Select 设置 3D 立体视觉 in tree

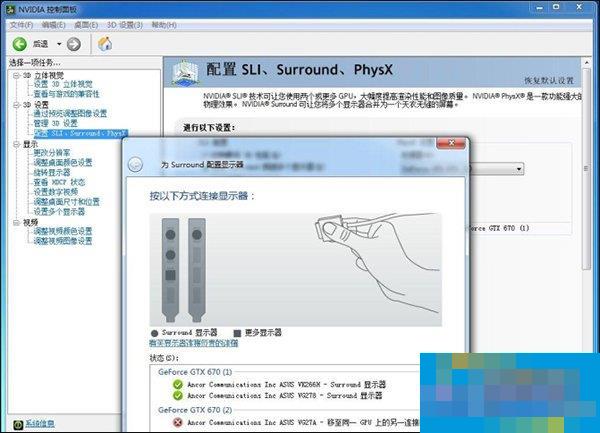[63, 84]
